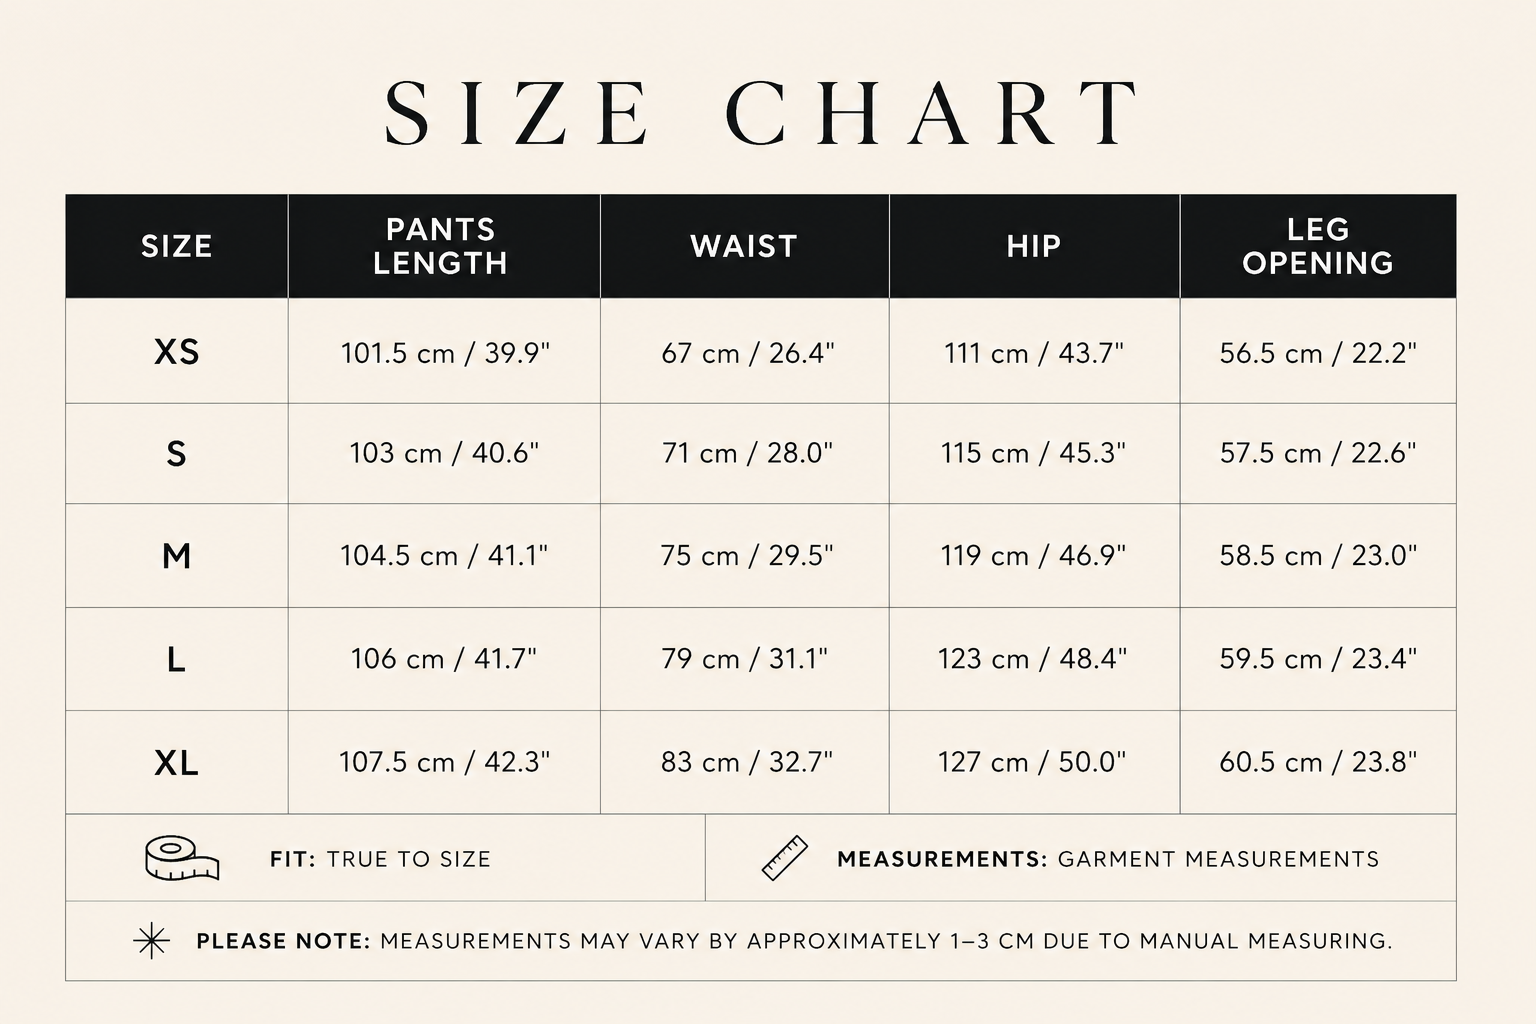Click the L hip value 123 cm
The height and width of the screenshot is (1024, 1536).
coord(1032,658)
